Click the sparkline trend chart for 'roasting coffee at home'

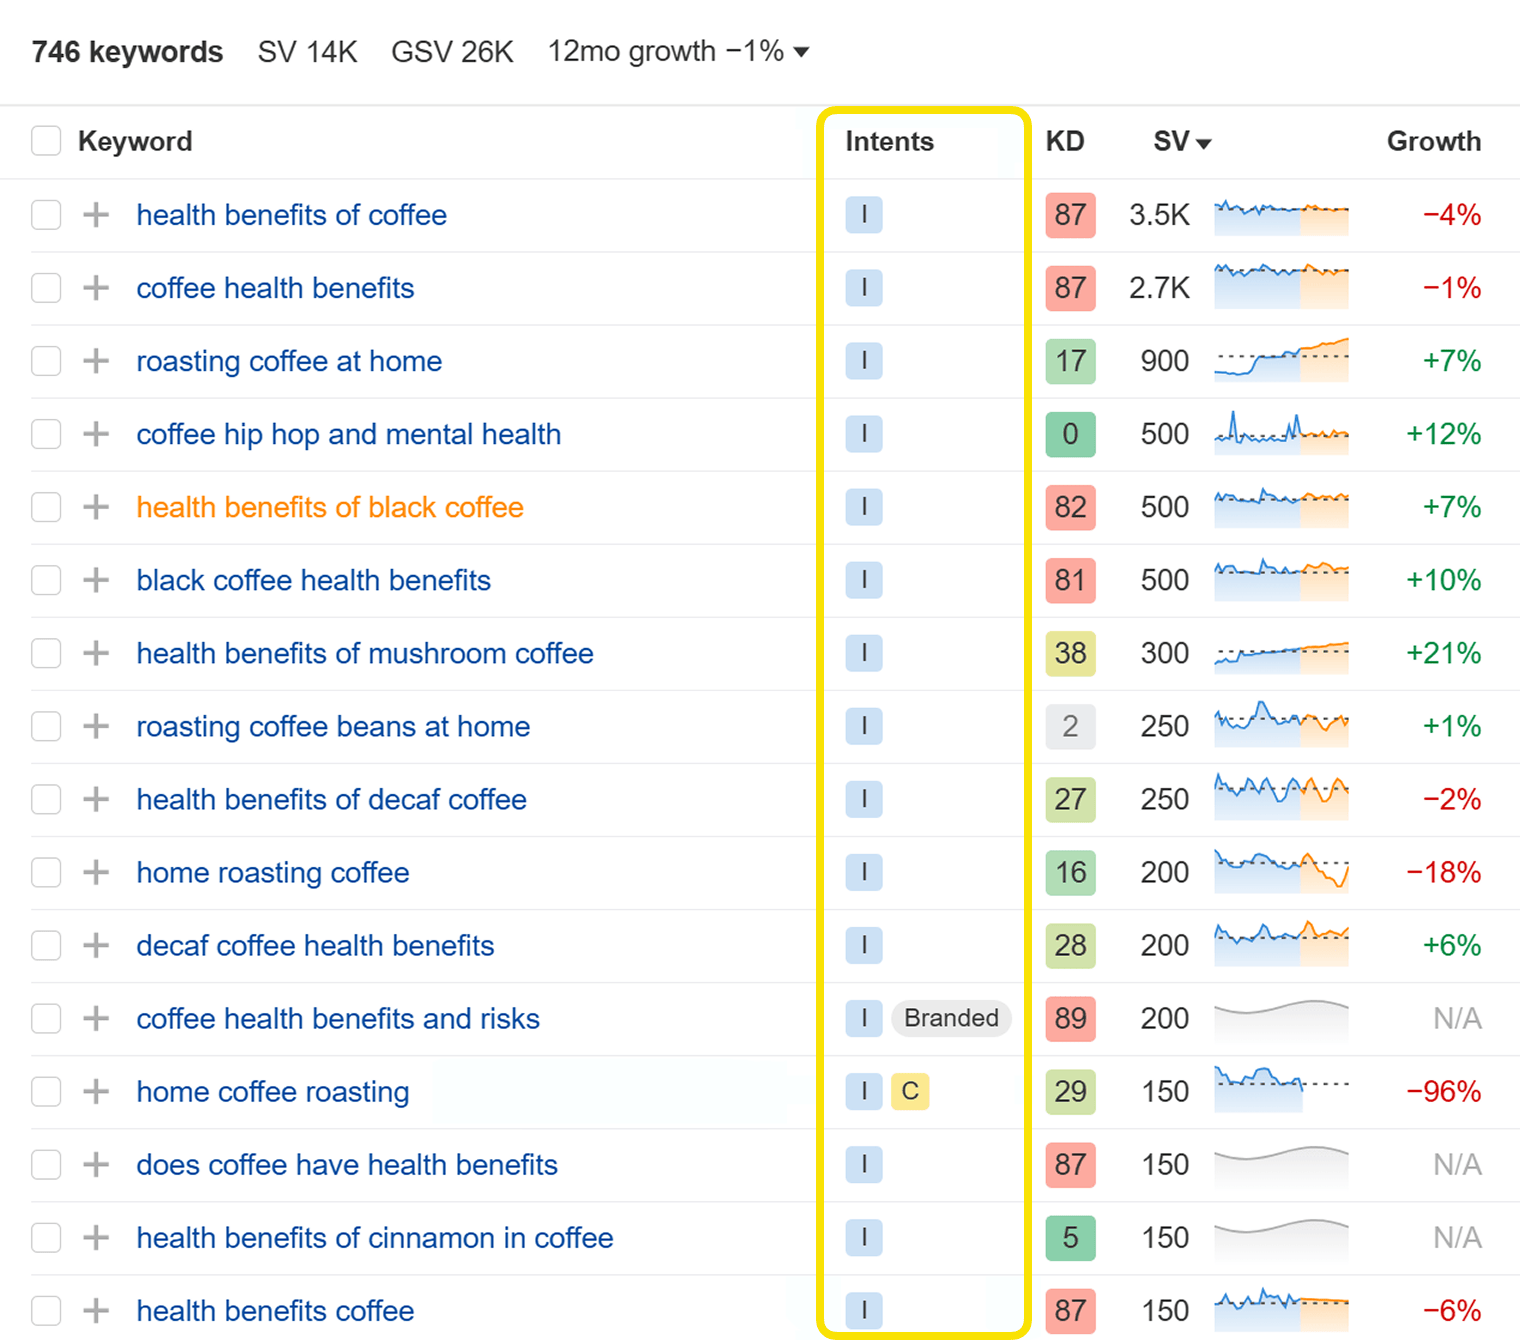point(1281,361)
